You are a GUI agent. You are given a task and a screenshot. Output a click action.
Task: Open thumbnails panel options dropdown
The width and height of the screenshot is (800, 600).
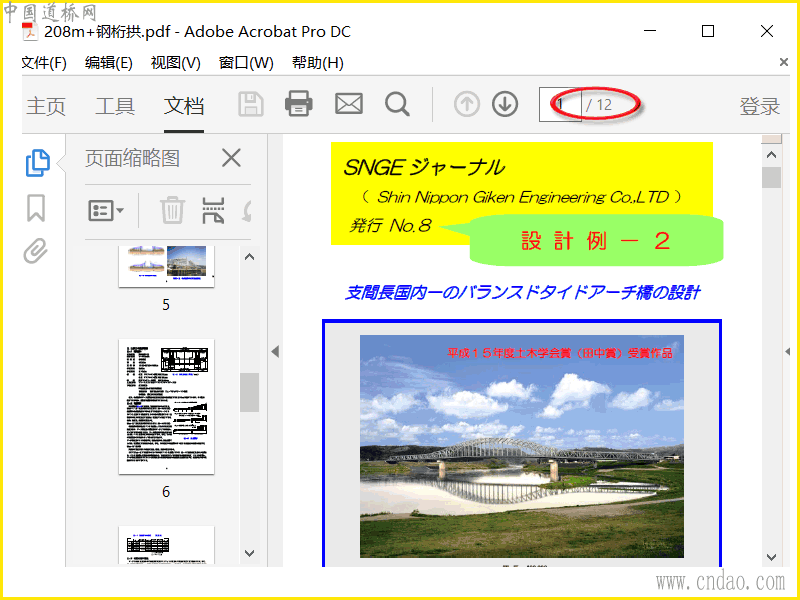[x=106, y=210]
